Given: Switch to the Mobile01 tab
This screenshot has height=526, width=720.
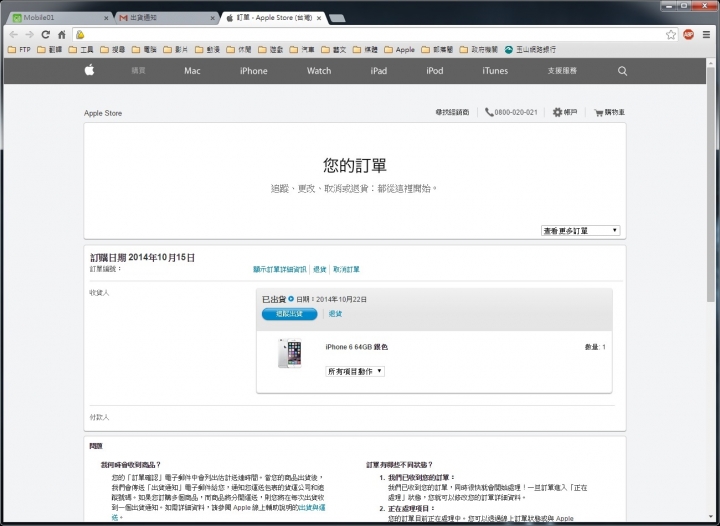Looking at the screenshot, I should [59, 18].
